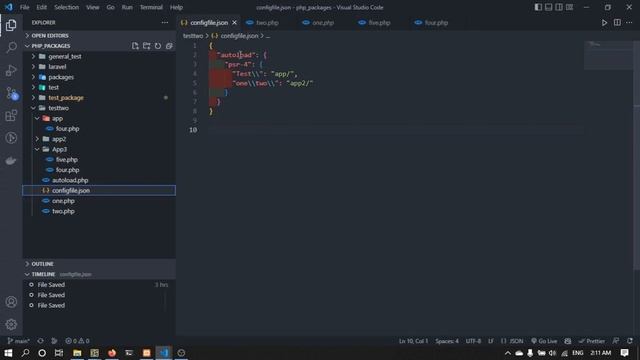Open notifications bell in status bar
The width and height of the screenshot is (640, 360).
coord(630,341)
